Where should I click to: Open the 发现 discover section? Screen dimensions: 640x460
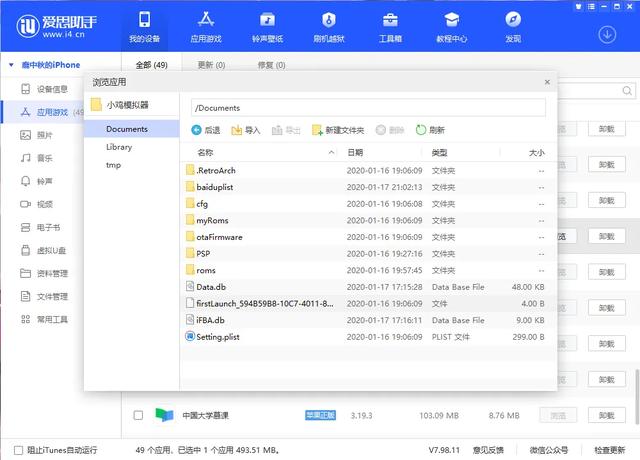pos(513,27)
